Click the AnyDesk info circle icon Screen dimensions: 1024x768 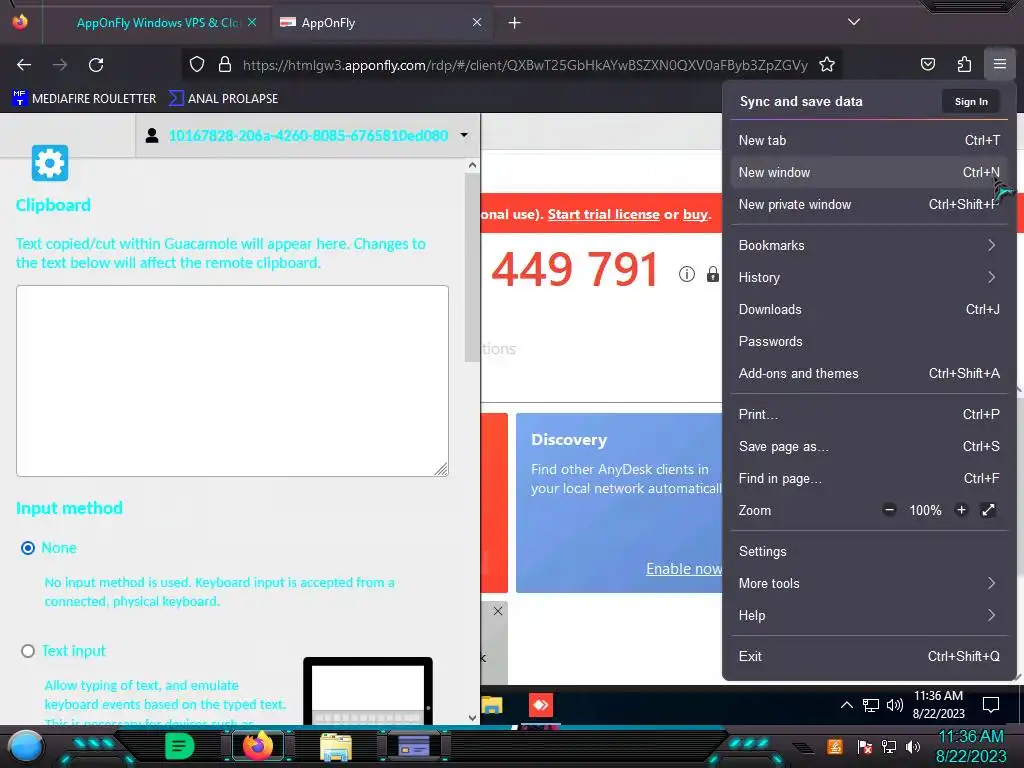pos(686,274)
